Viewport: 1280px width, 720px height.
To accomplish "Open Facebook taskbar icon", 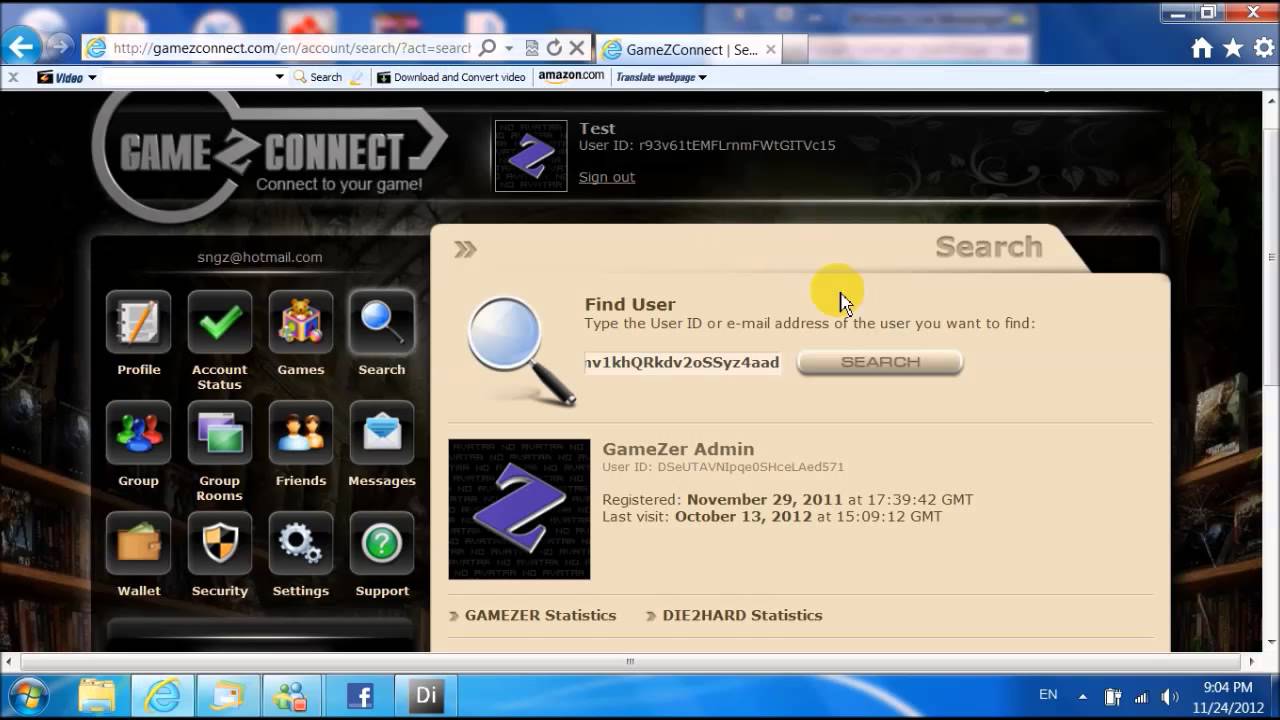I will tap(359, 695).
